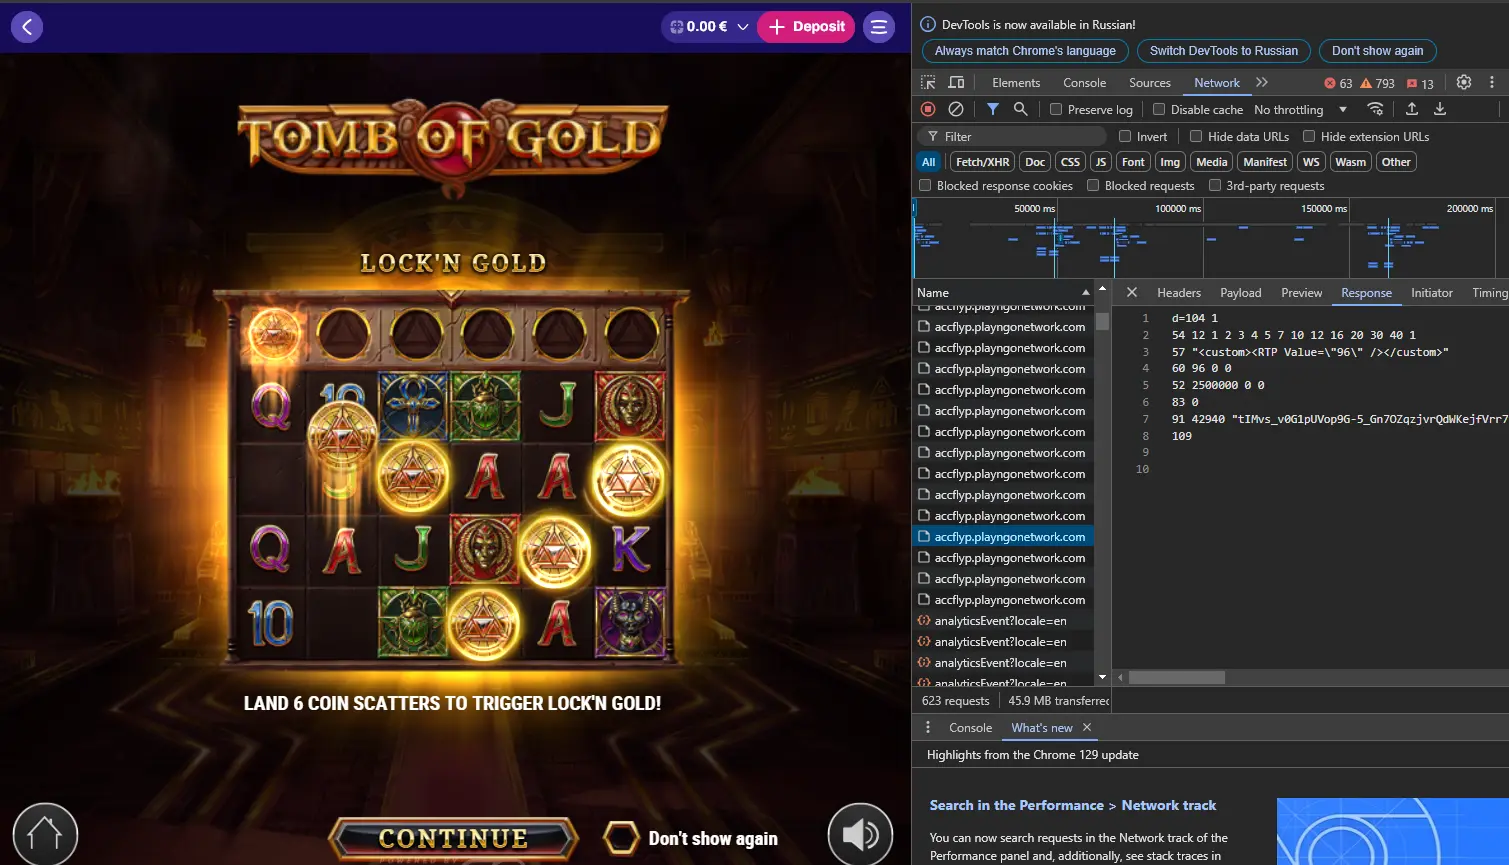Image resolution: width=1509 pixels, height=865 pixels.
Task: Click the 100000 ms timeline overview marker
Action: pyautogui.click(x=1177, y=208)
